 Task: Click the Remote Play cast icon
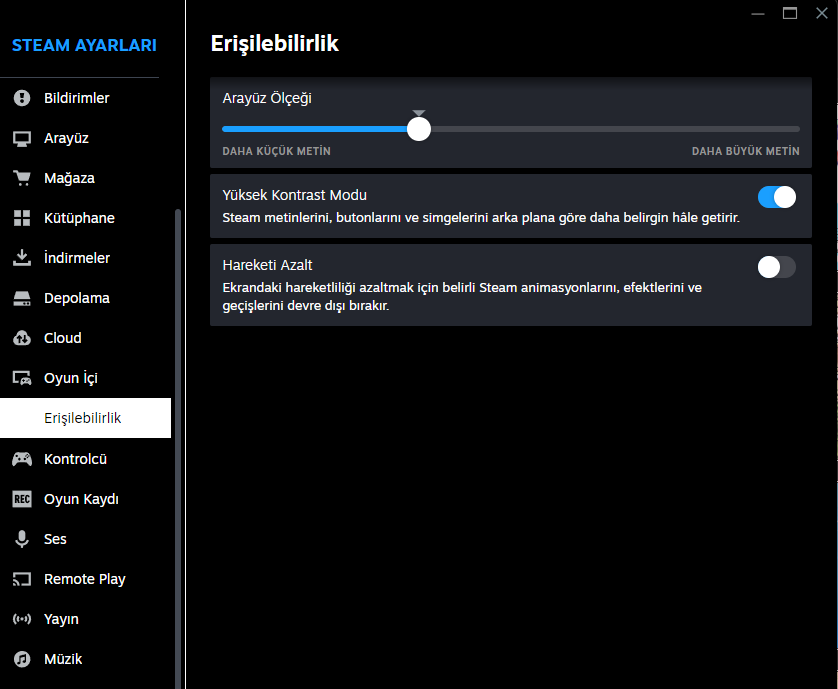click(x=22, y=579)
